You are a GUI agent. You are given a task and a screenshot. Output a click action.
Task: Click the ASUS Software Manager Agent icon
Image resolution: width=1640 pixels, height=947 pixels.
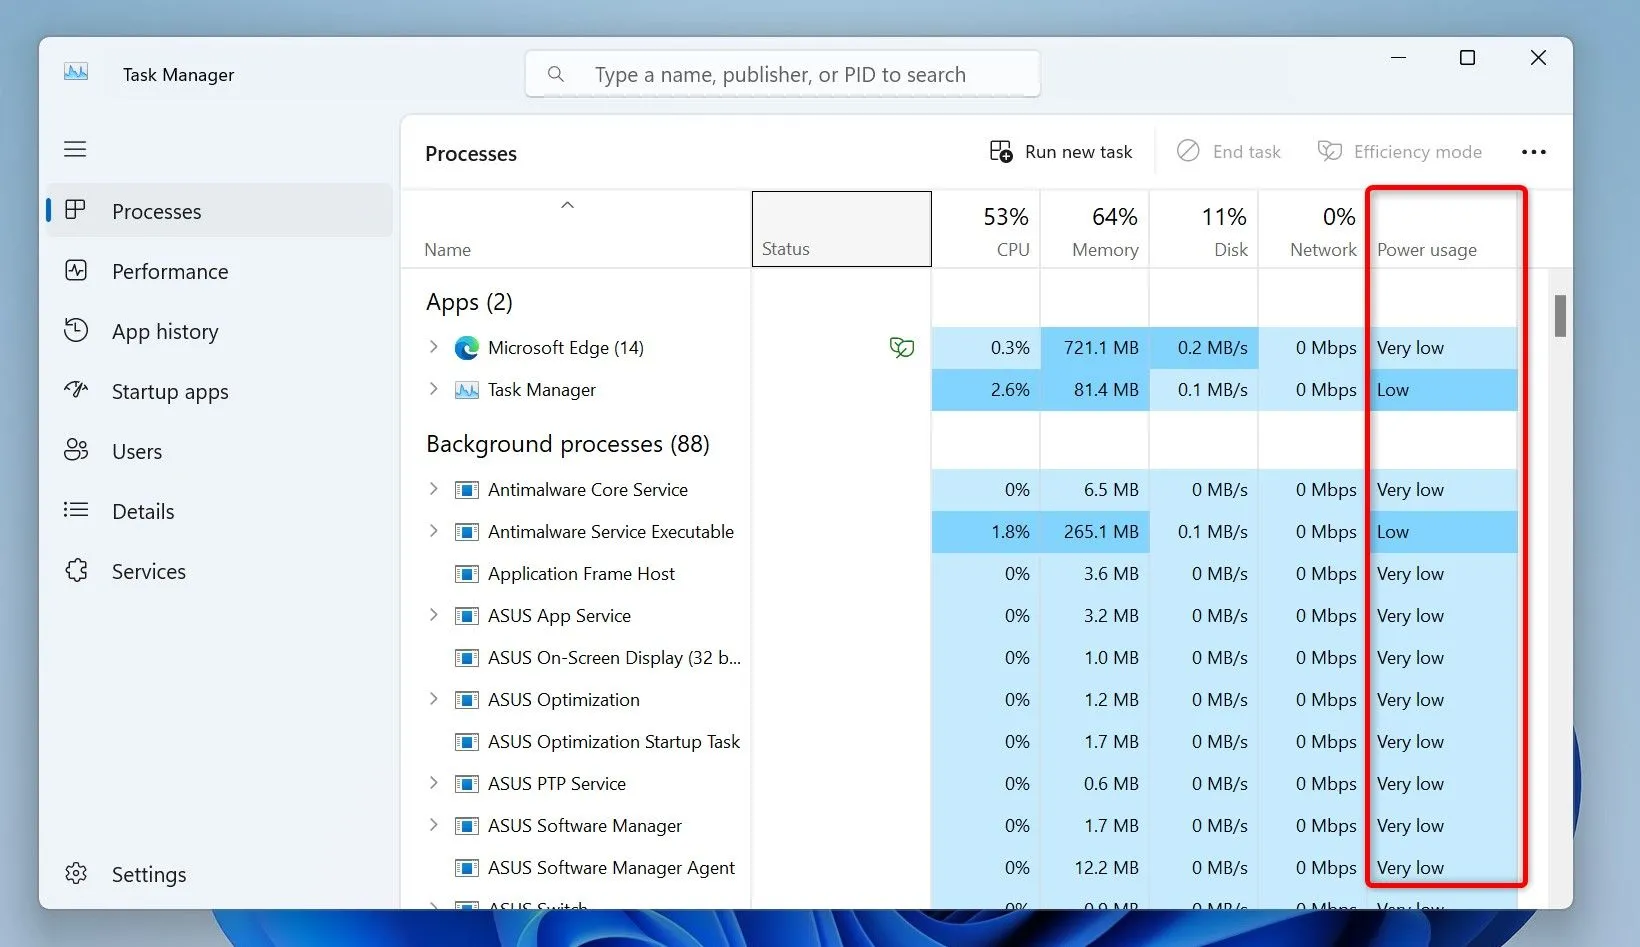pos(466,868)
